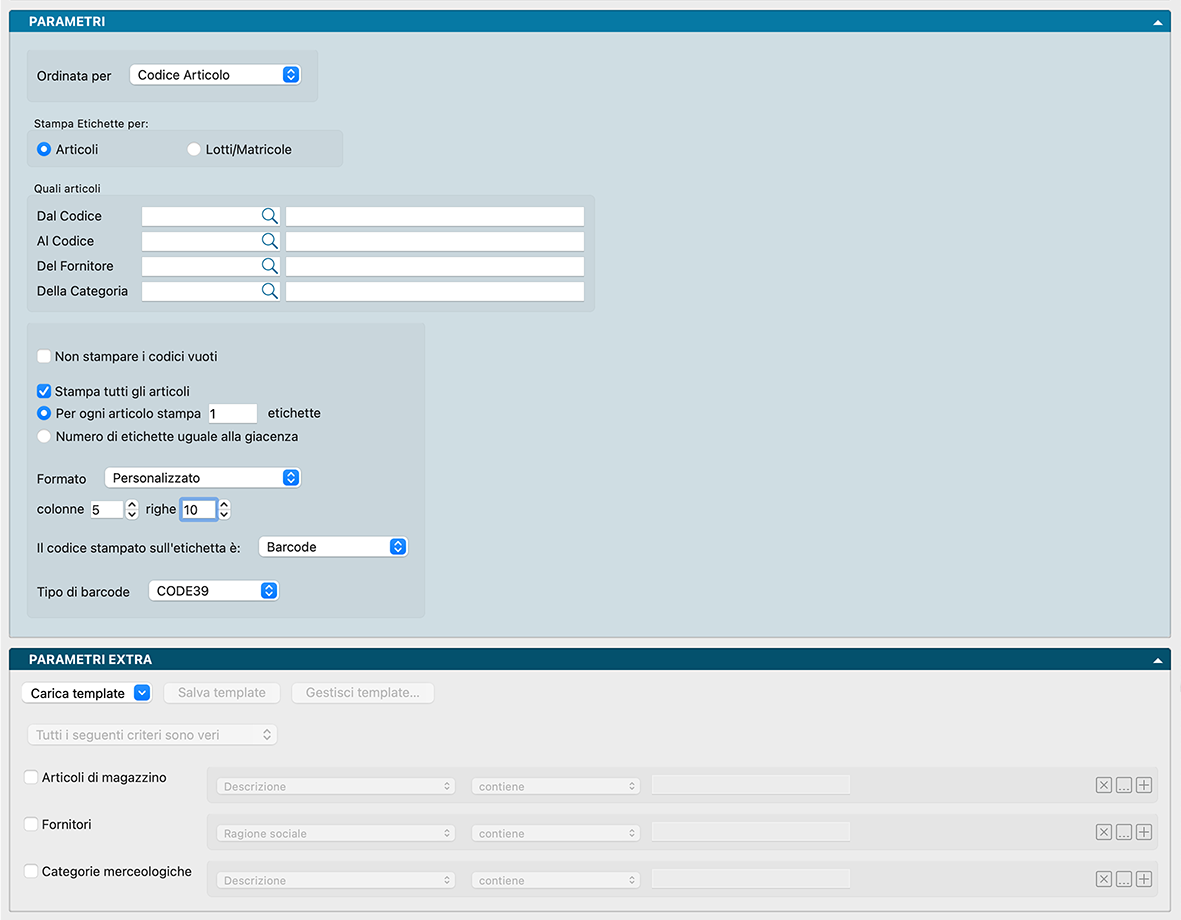Click the magnifier icon beside Dal Codice
Image resolution: width=1181 pixels, height=920 pixels.
pyautogui.click(x=269, y=216)
